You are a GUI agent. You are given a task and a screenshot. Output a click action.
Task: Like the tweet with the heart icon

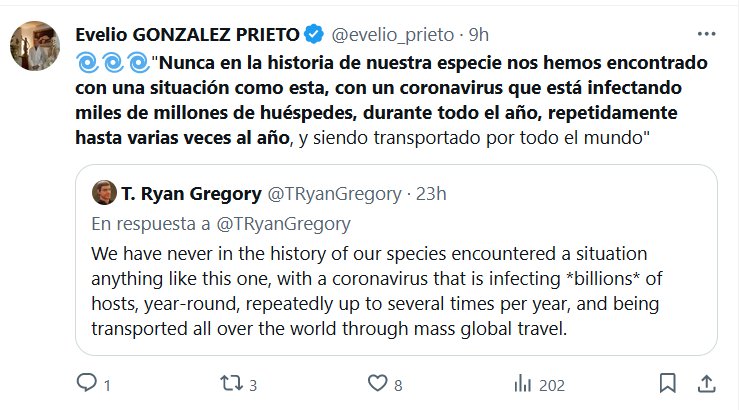pyautogui.click(x=377, y=383)
